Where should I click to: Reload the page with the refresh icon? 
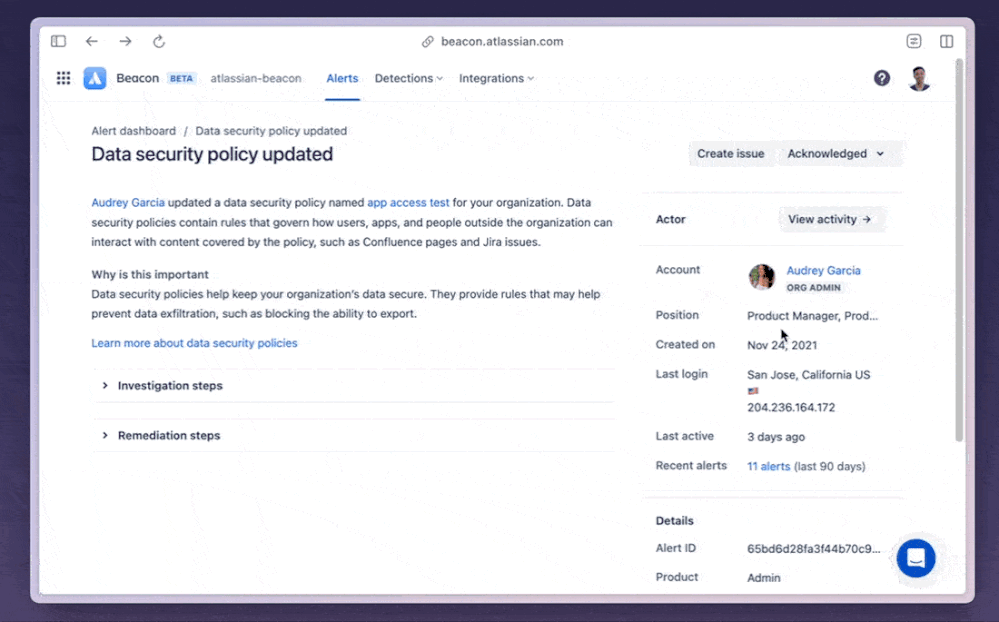[x=159, y=41]
